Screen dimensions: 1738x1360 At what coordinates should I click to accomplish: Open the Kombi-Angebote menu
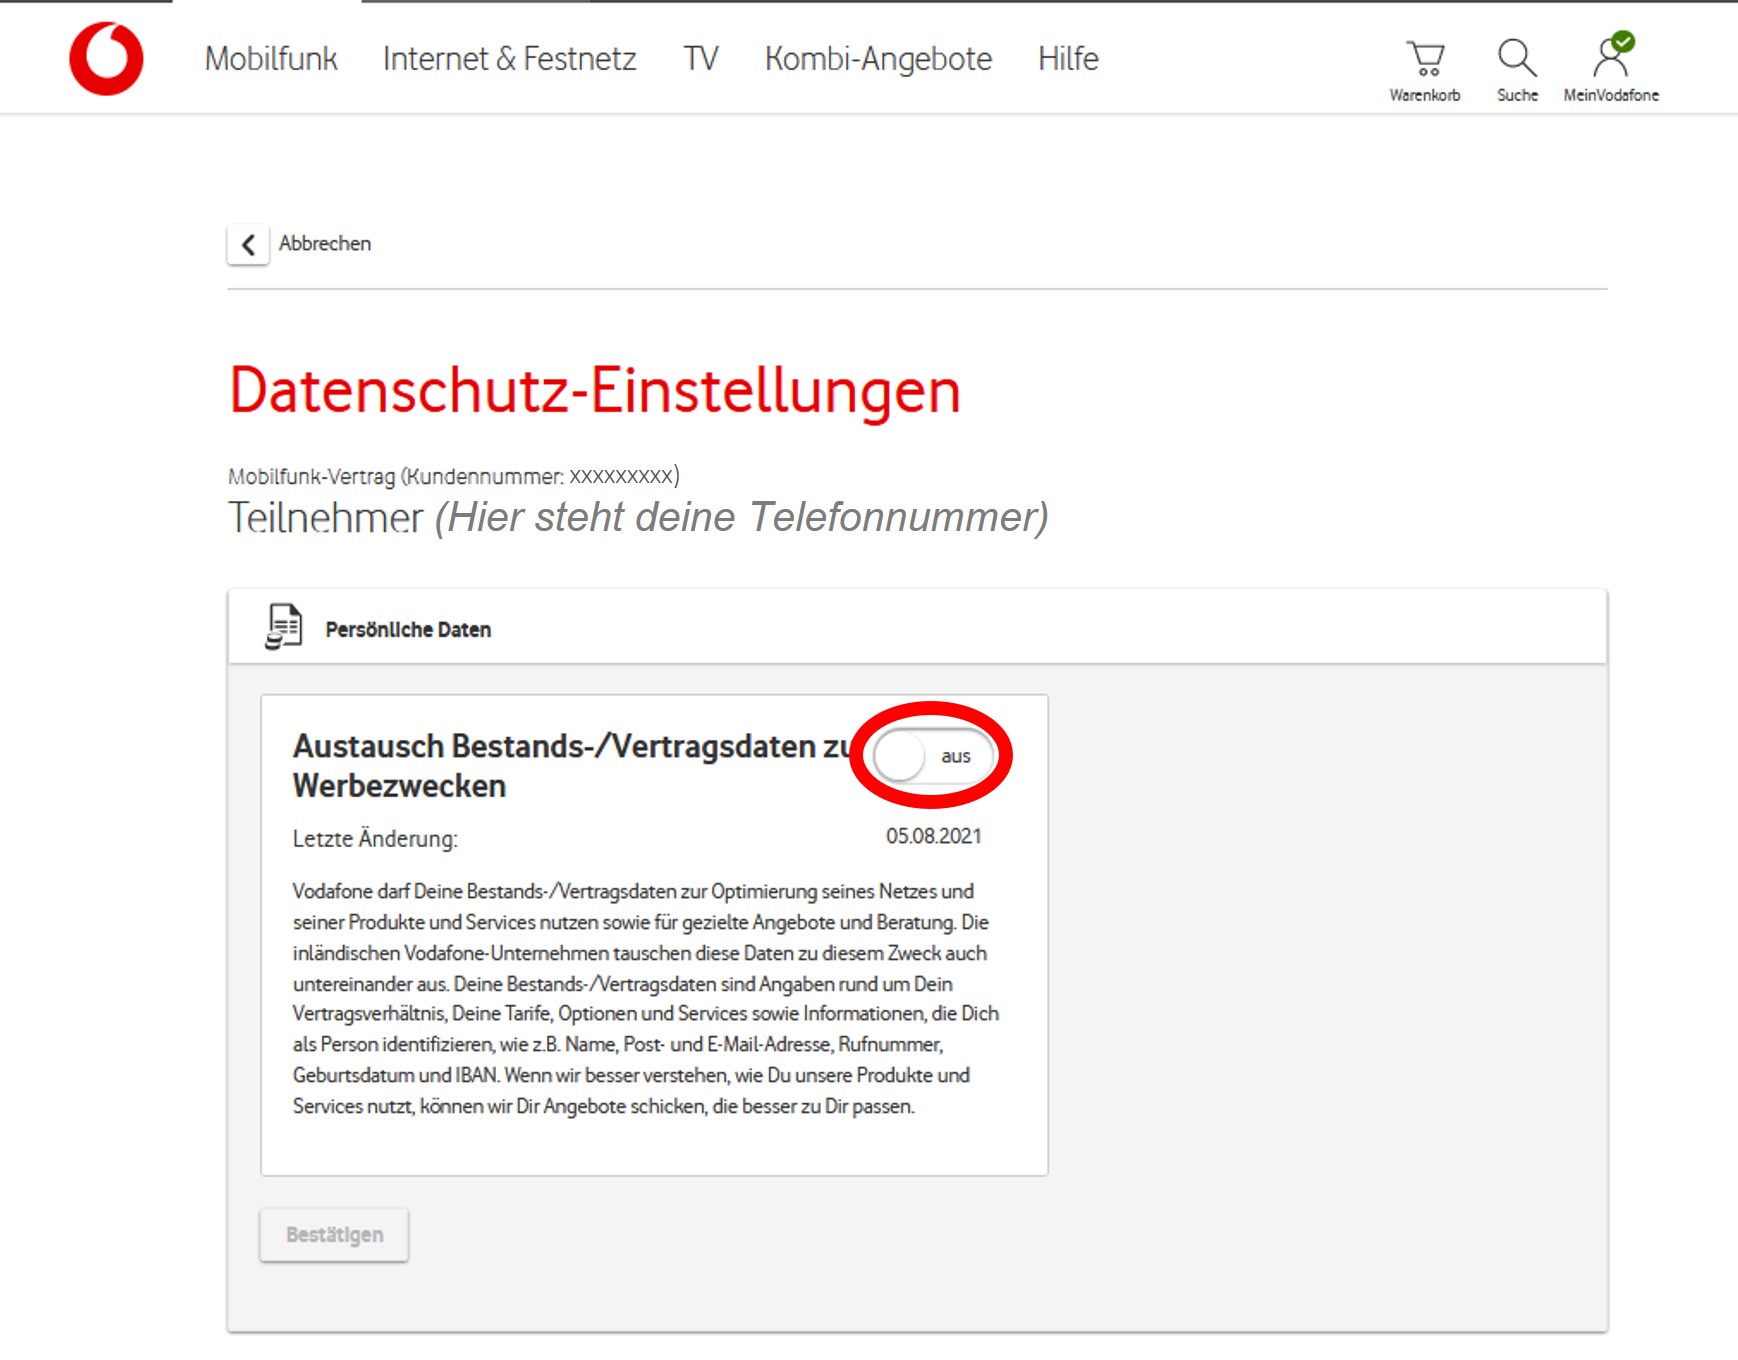pyautogui.click(x=877, y=59)
